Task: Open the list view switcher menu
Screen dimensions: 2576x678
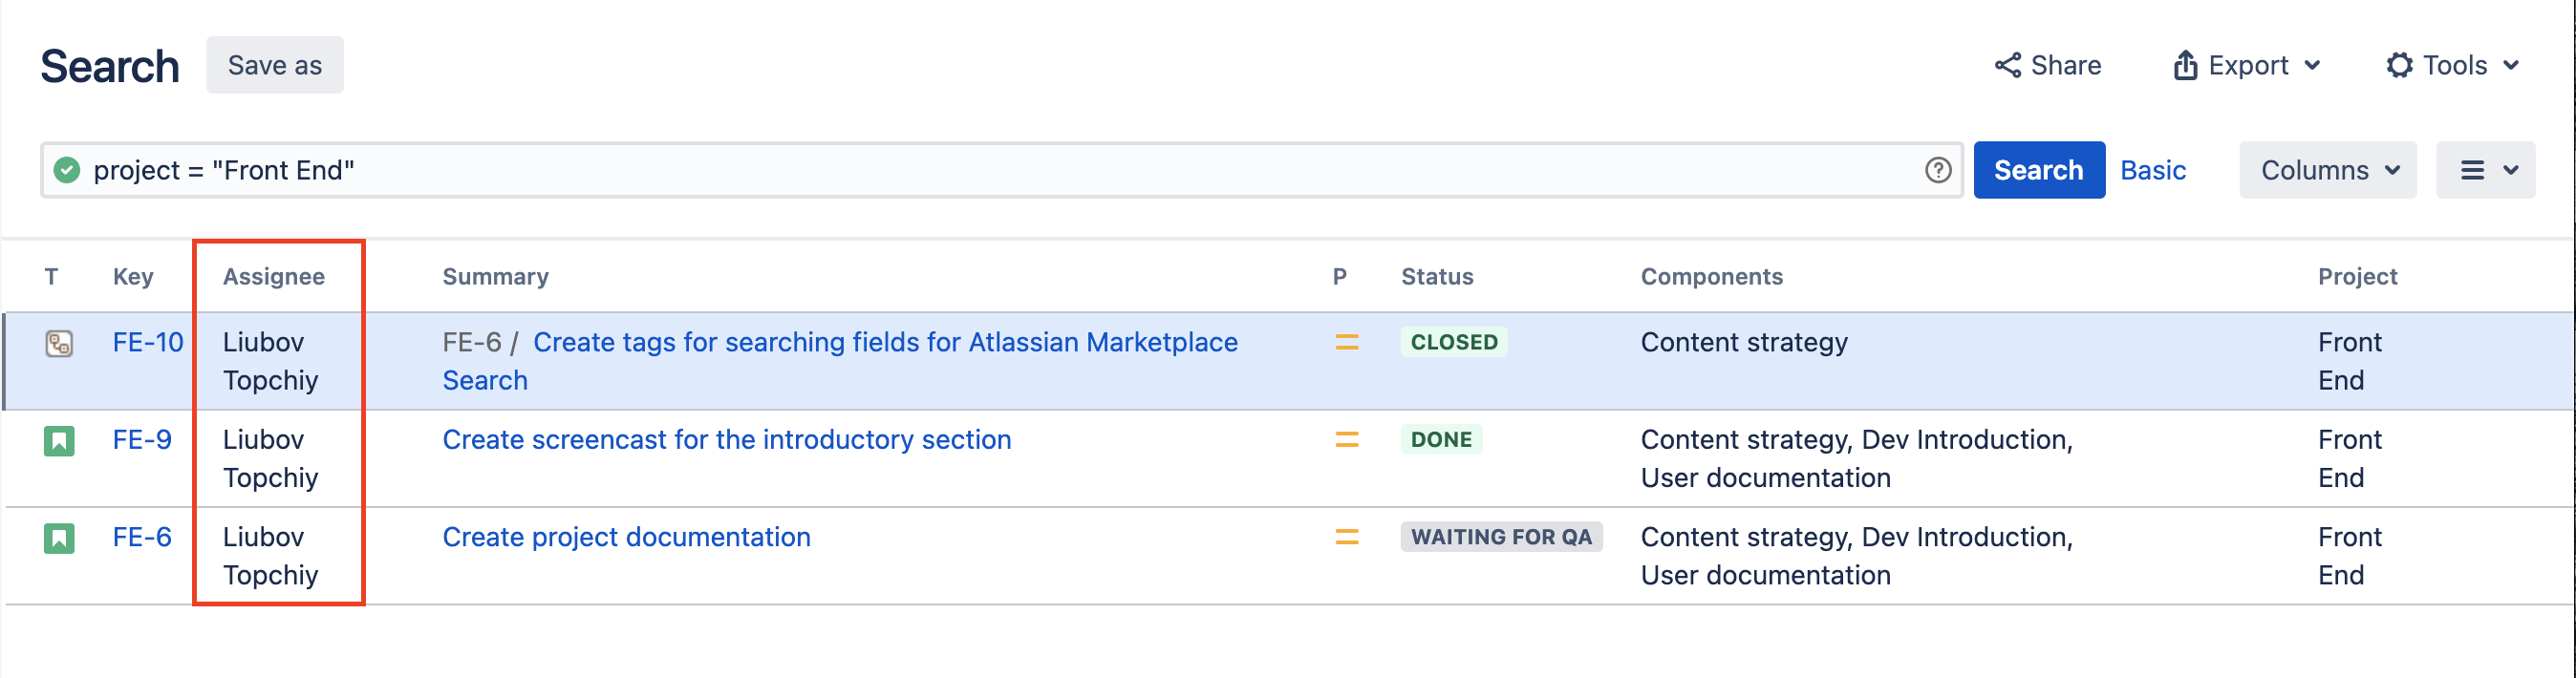Action: click(2485, 170)
